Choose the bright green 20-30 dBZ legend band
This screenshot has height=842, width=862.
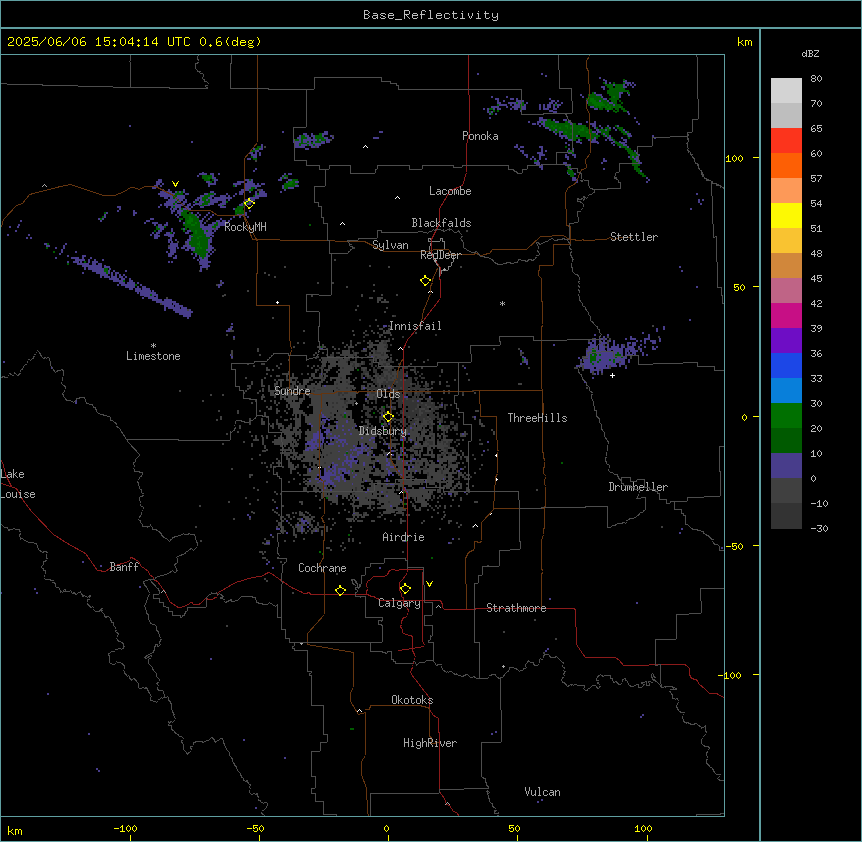click(786, 416)
